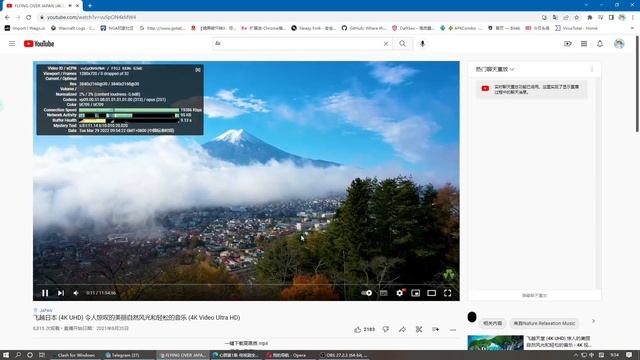Run the search with magnifier button
640x360 pixels.
click(402, 44)
